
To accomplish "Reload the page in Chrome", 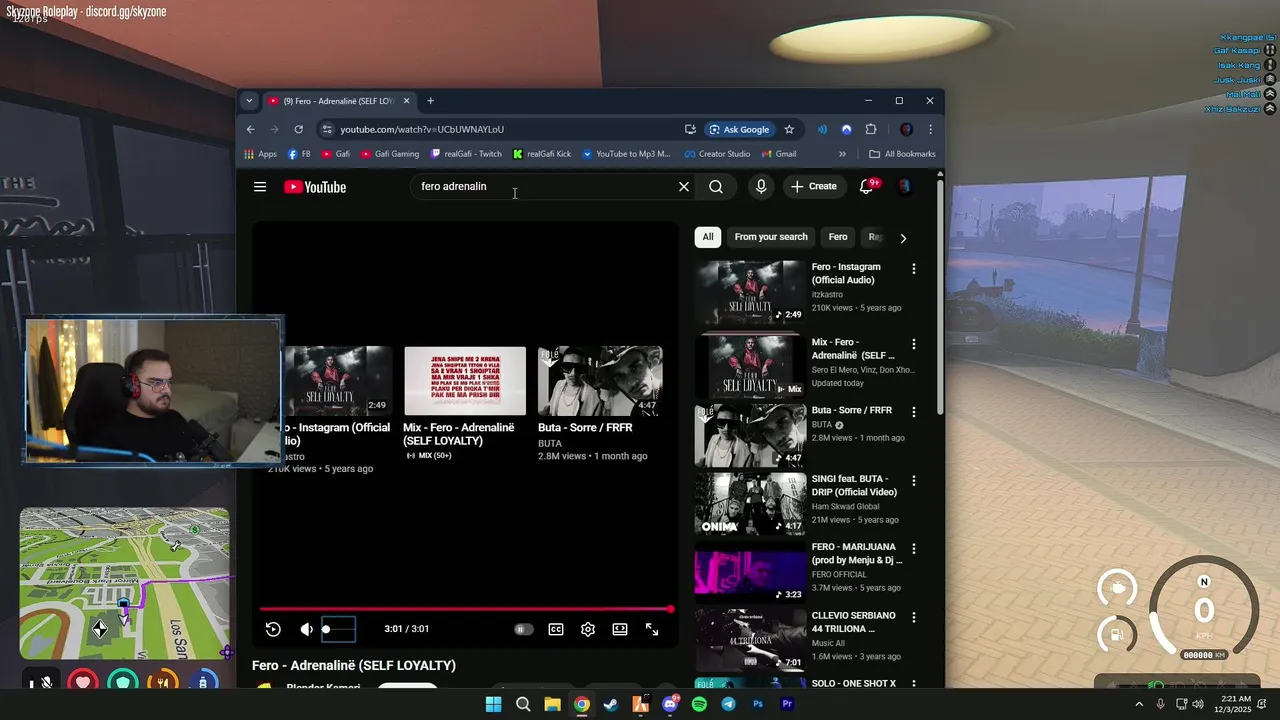I will click(x=298, y=129).
